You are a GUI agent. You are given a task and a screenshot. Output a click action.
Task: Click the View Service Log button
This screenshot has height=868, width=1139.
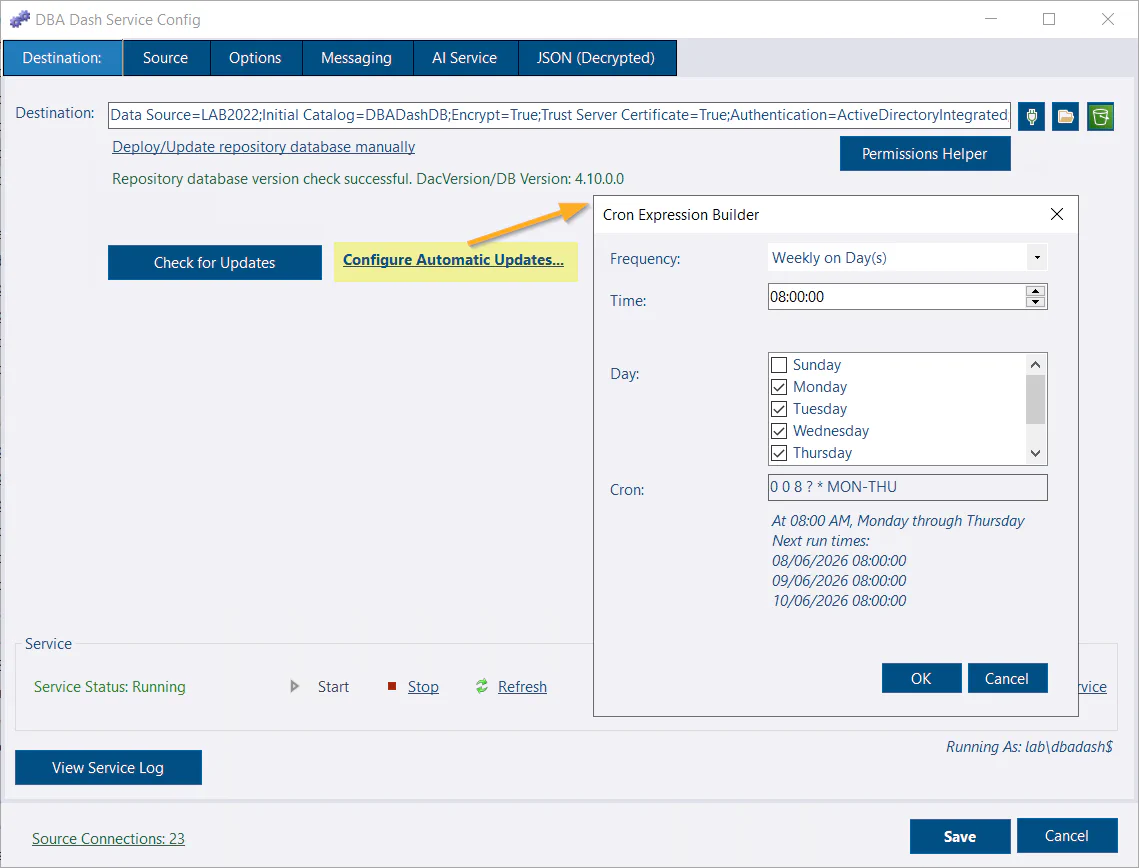click(x=108, y=768)
